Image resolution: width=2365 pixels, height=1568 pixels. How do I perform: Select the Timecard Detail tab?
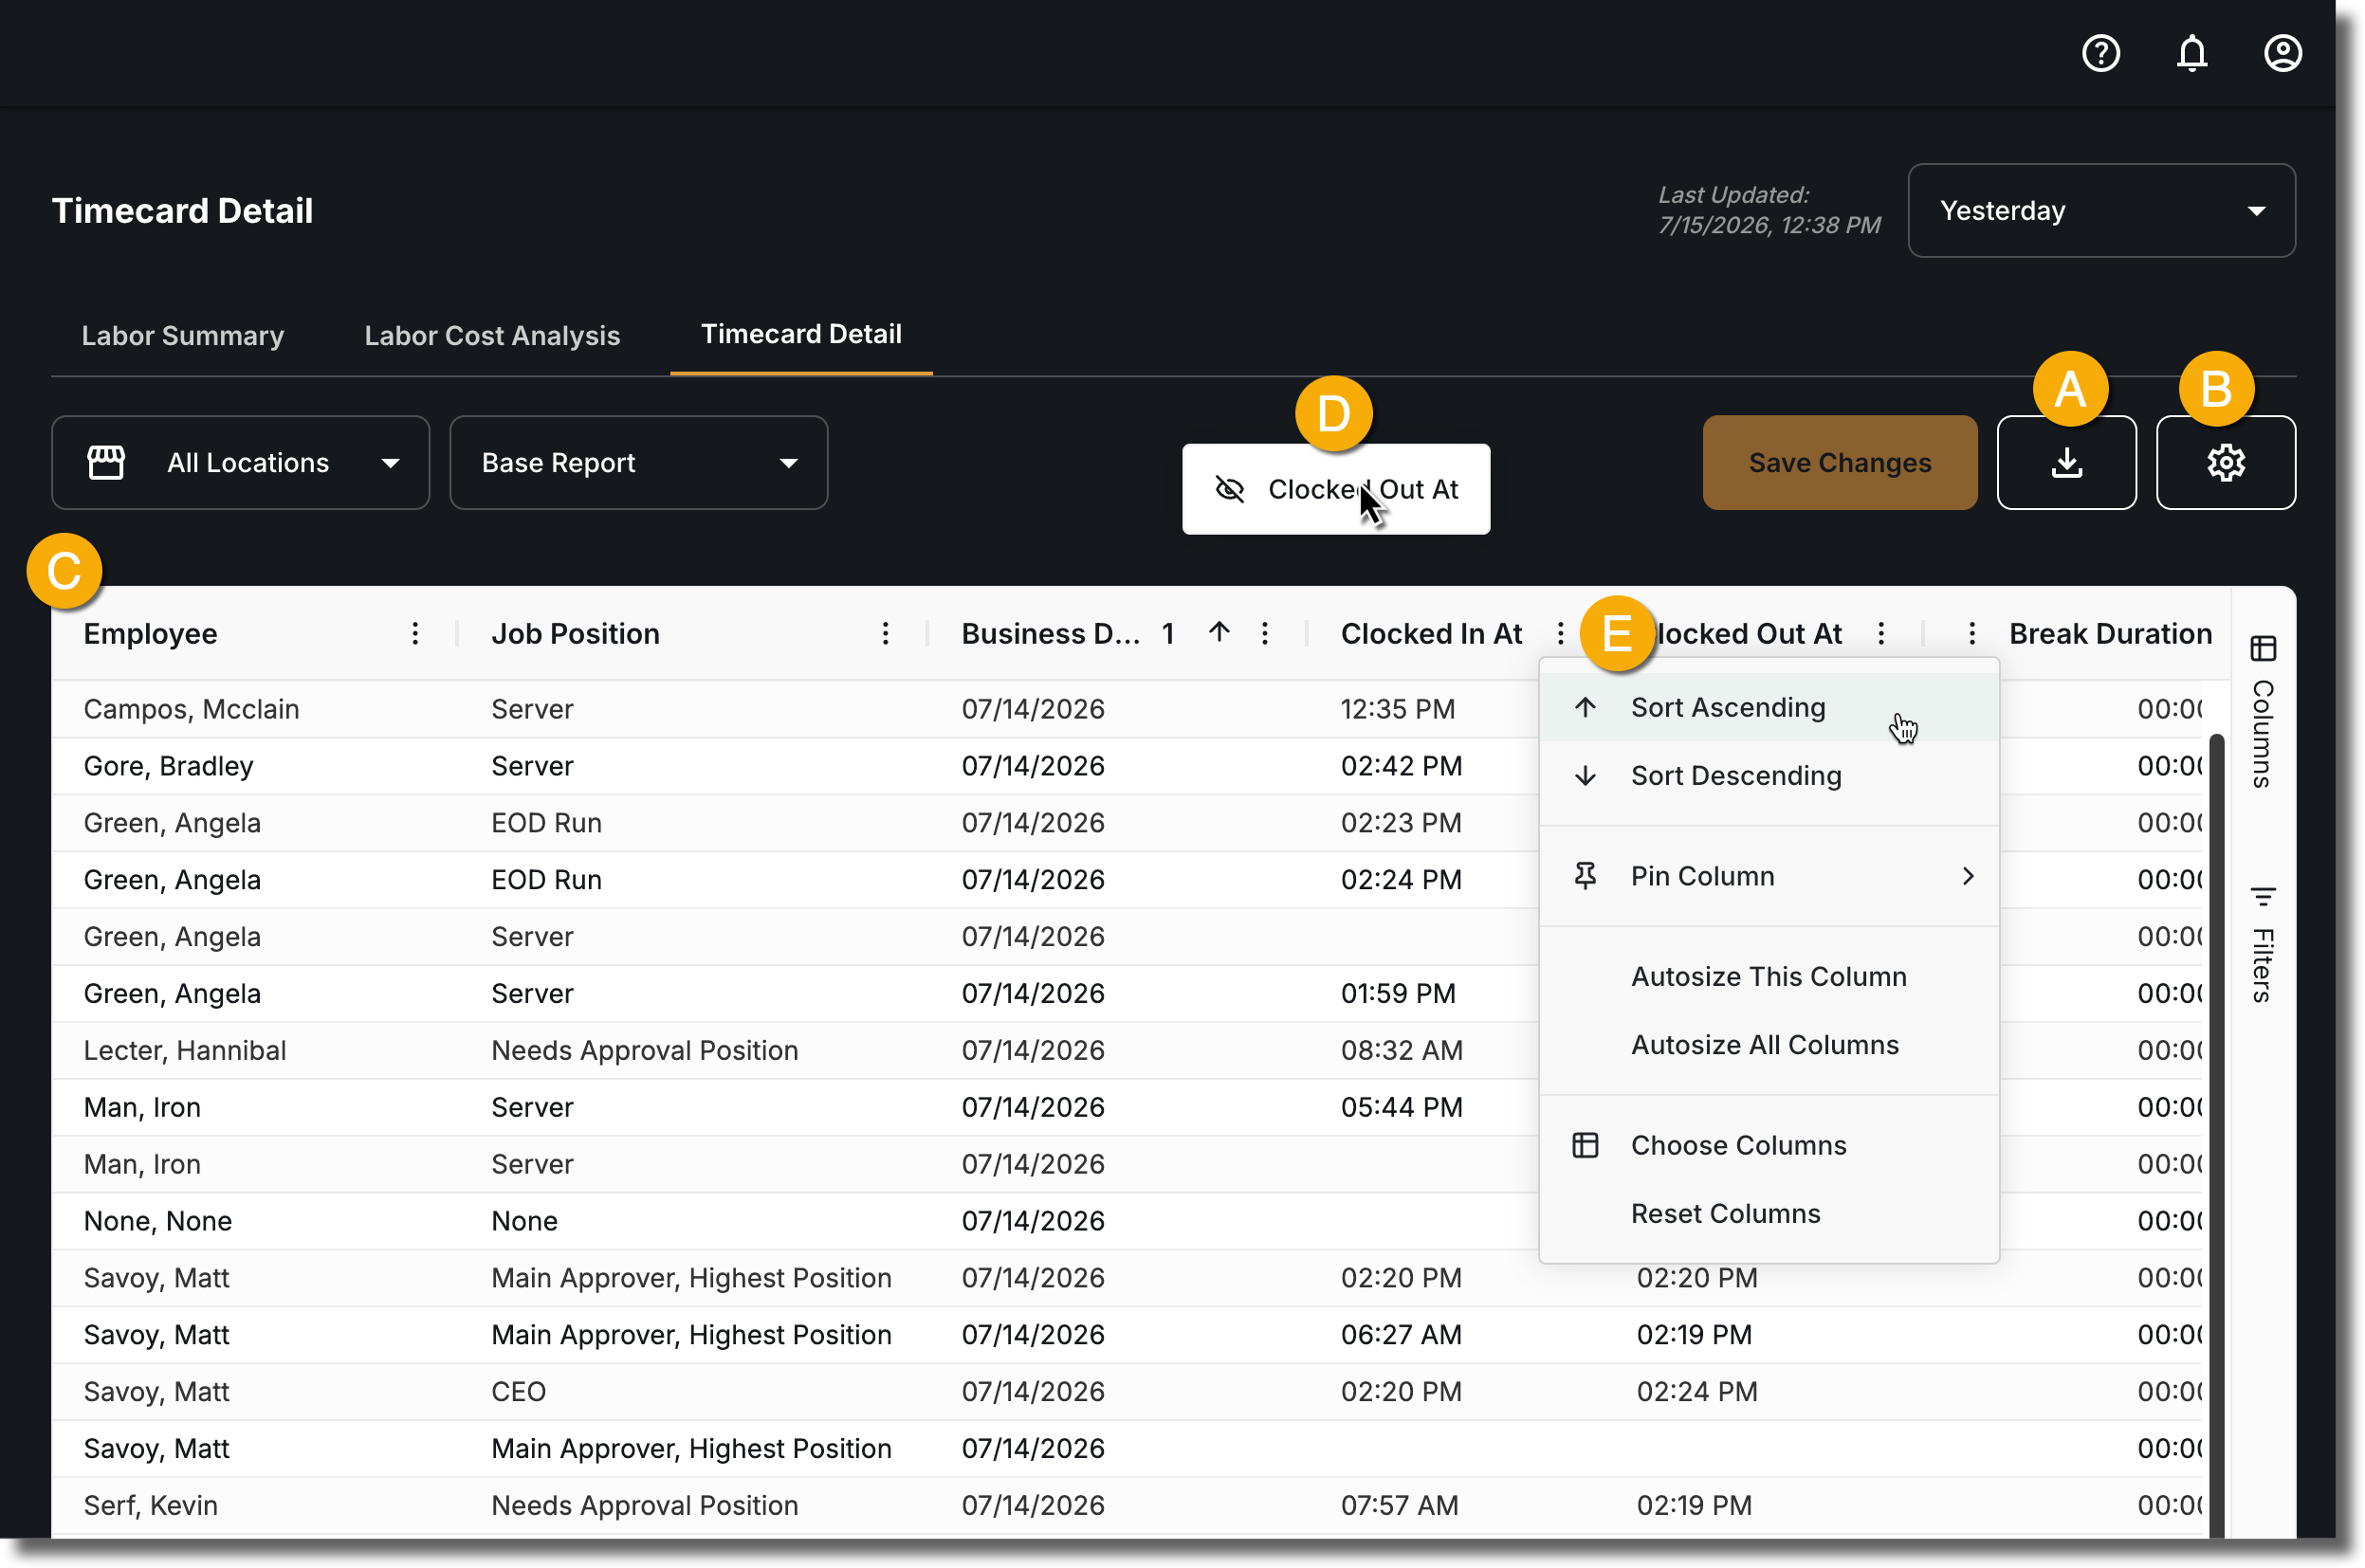point(801,334)
